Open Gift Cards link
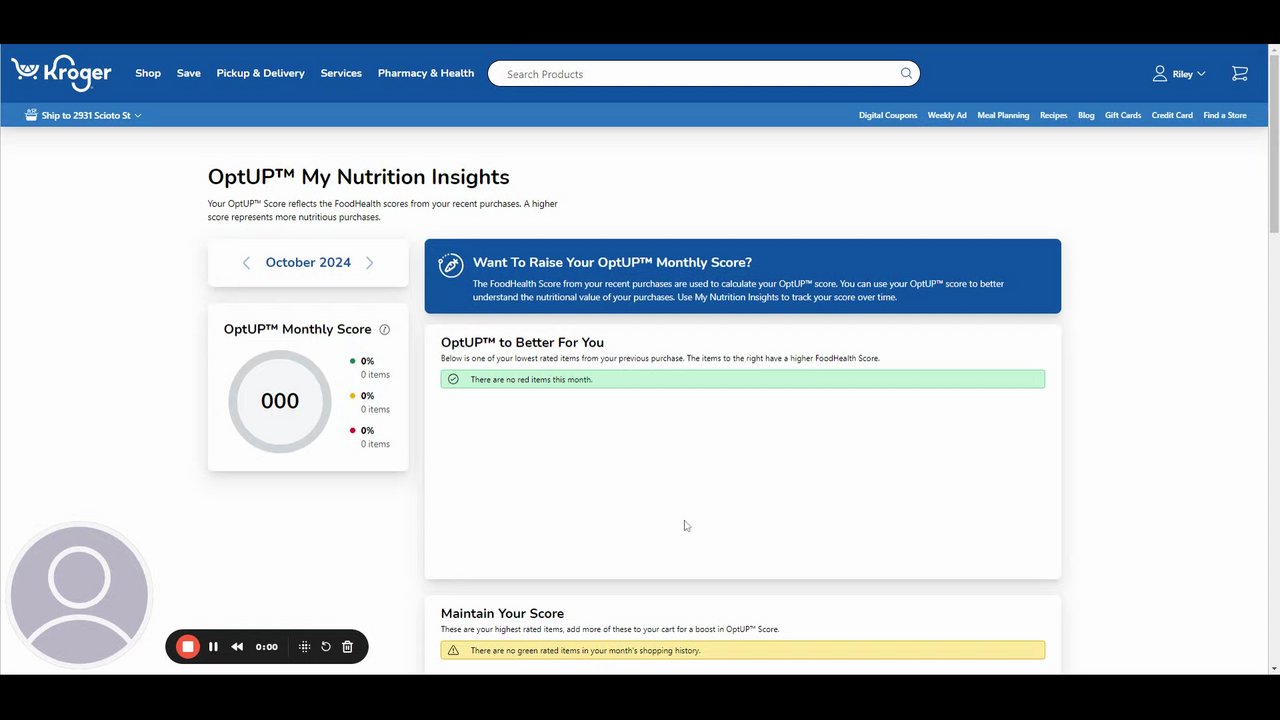 coord(1123,115)
